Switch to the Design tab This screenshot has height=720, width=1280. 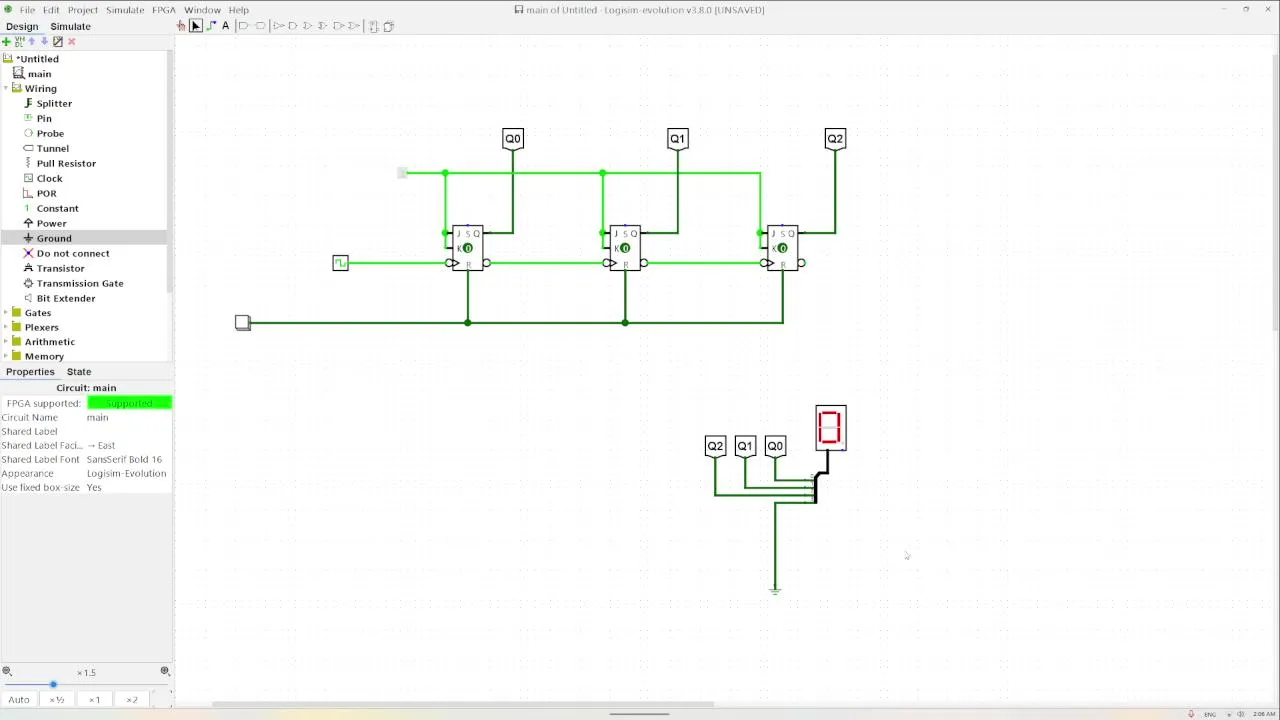coord(22,26)
